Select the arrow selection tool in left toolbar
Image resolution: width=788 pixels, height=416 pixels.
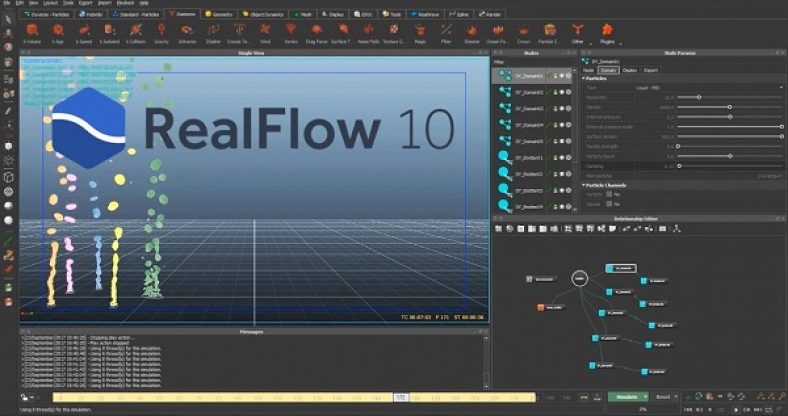tap(8, 20)
